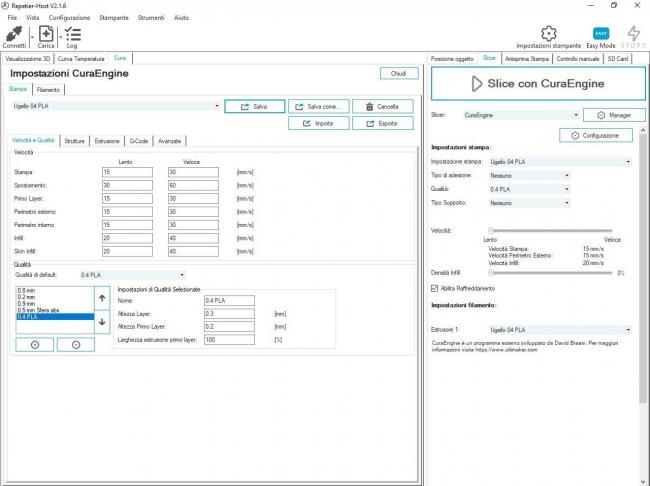Click the Connetti plug icon
This screenshot has height=486, width=650.
pos(14,34)
